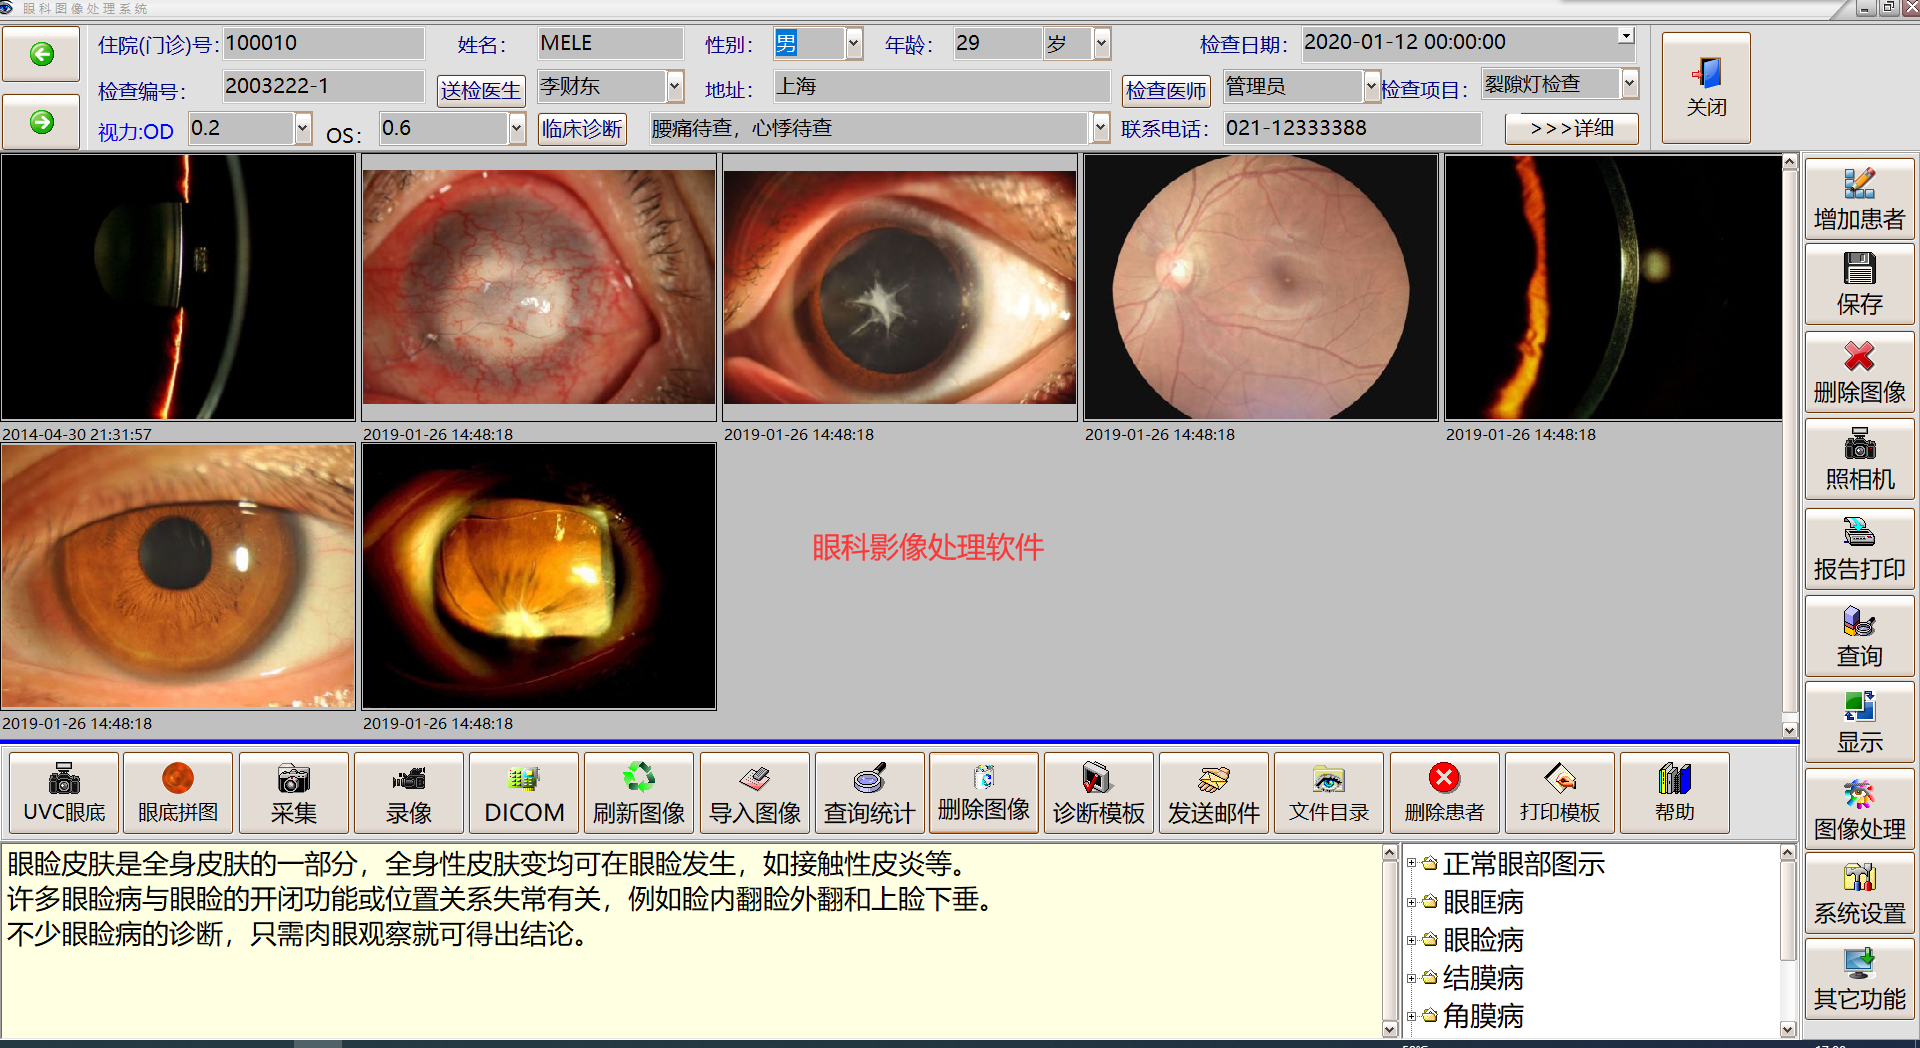
Task: Open the DICOM tool
Action: pos(523,792)
